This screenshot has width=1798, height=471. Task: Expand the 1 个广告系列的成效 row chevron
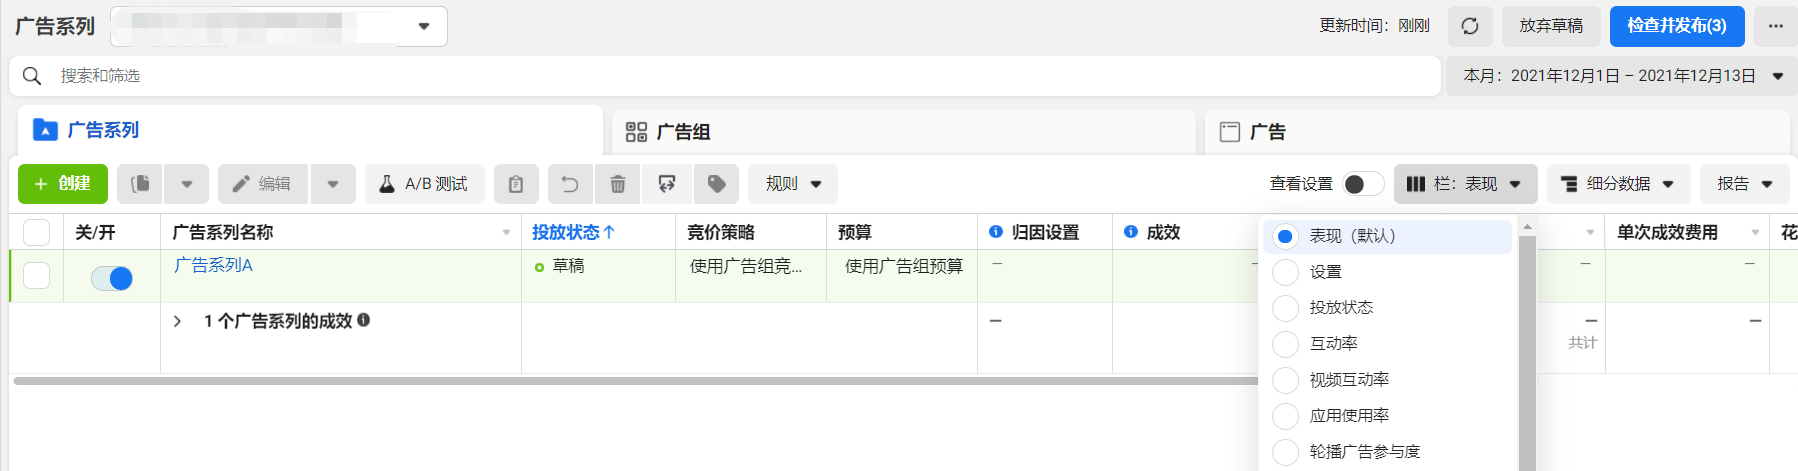pos(177,321)
